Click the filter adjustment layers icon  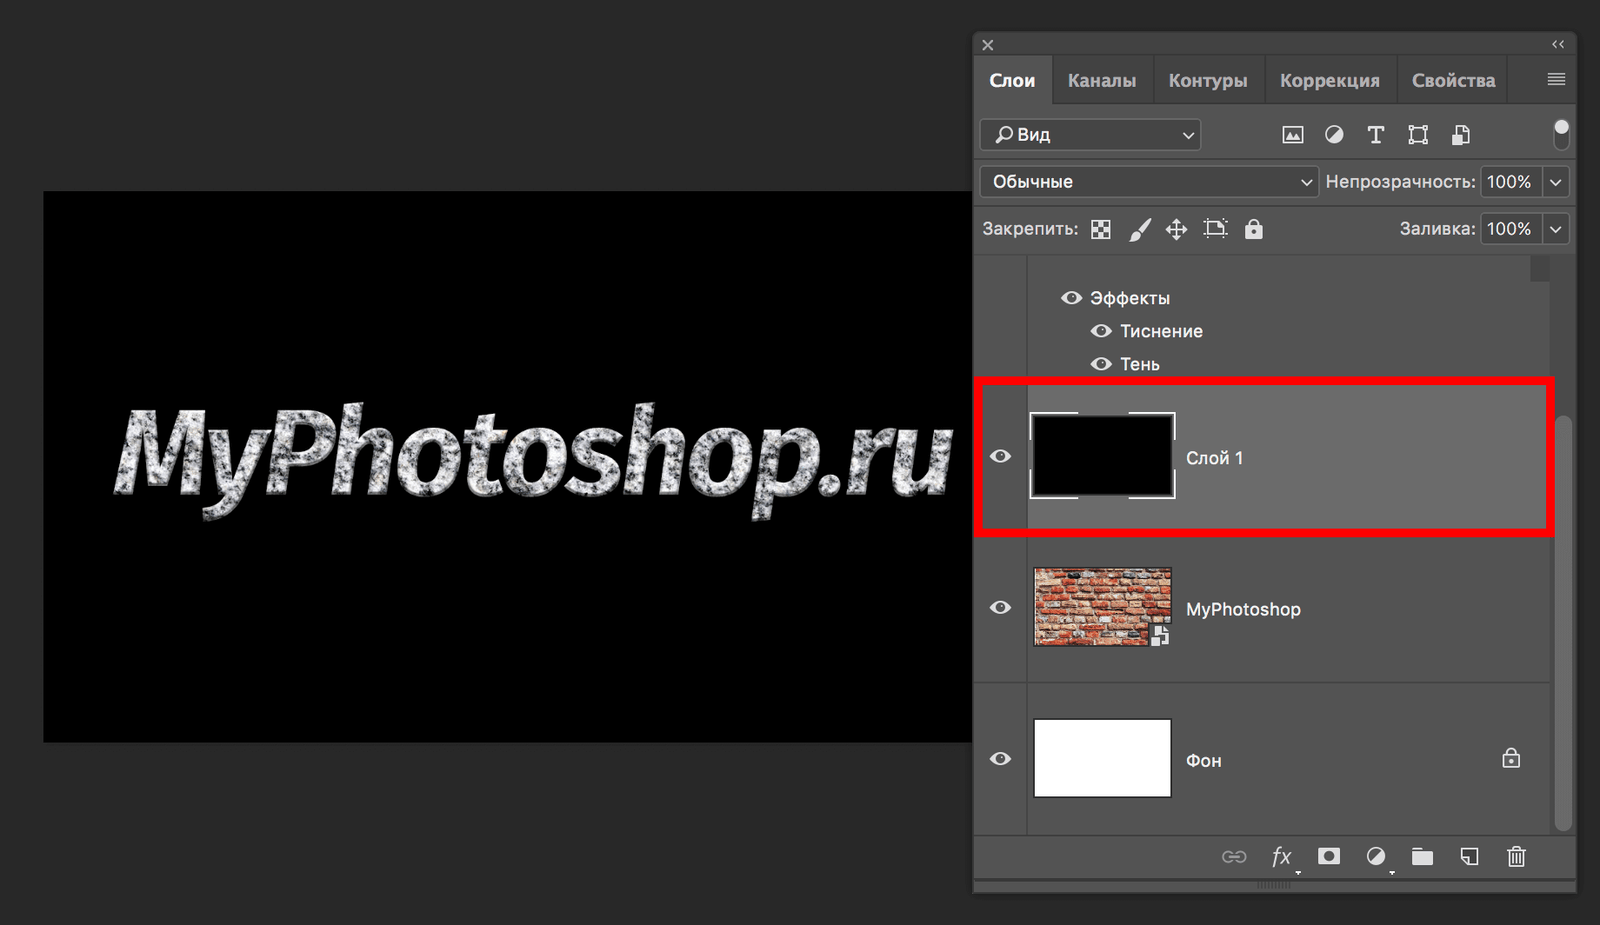click(1333, 134)
